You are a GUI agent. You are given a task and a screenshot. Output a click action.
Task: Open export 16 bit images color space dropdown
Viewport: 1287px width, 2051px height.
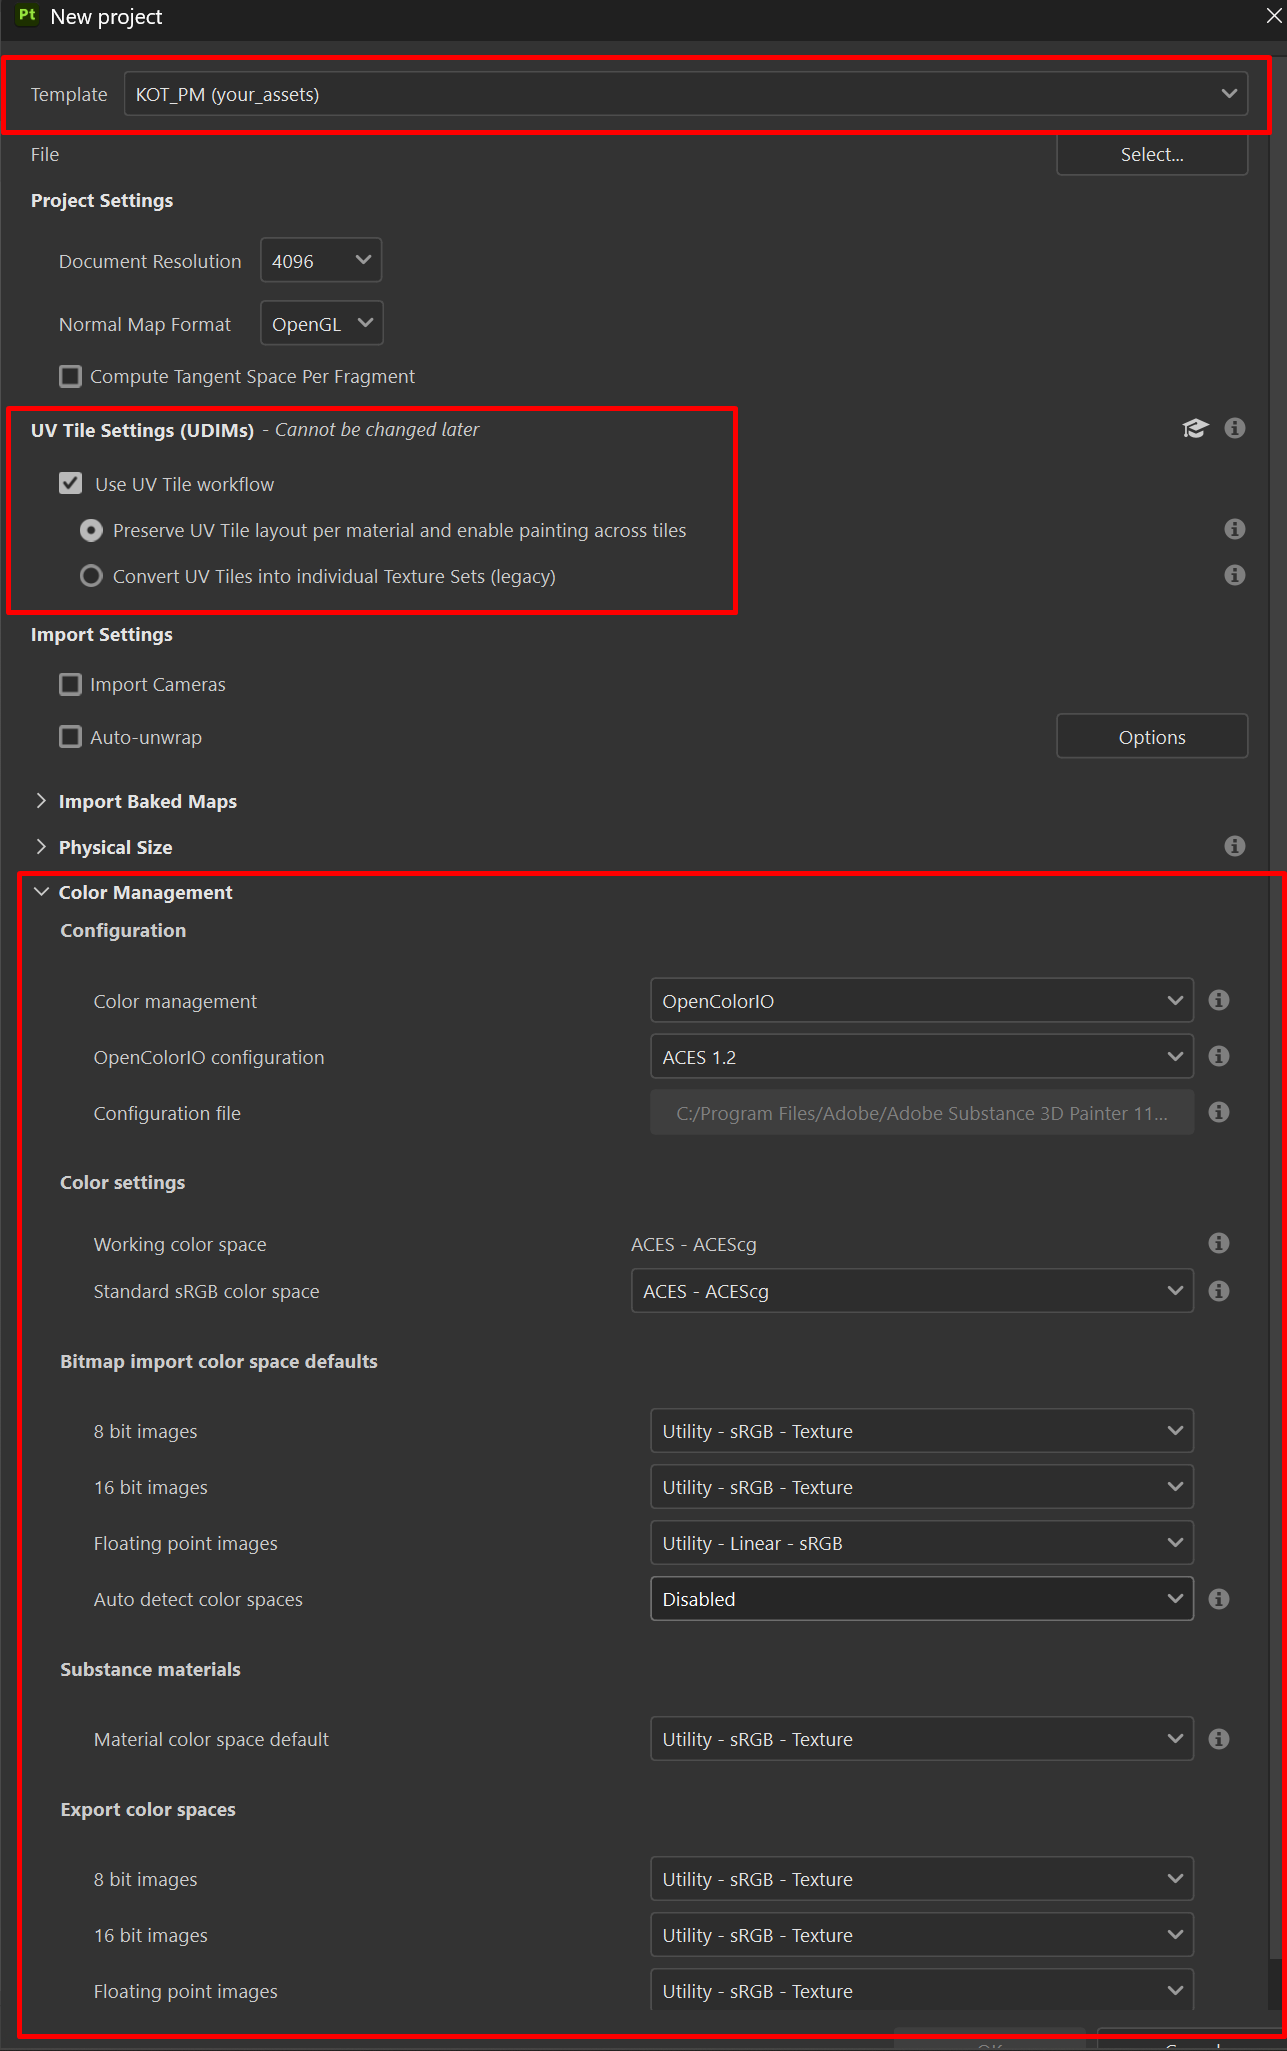point(922,1935)
